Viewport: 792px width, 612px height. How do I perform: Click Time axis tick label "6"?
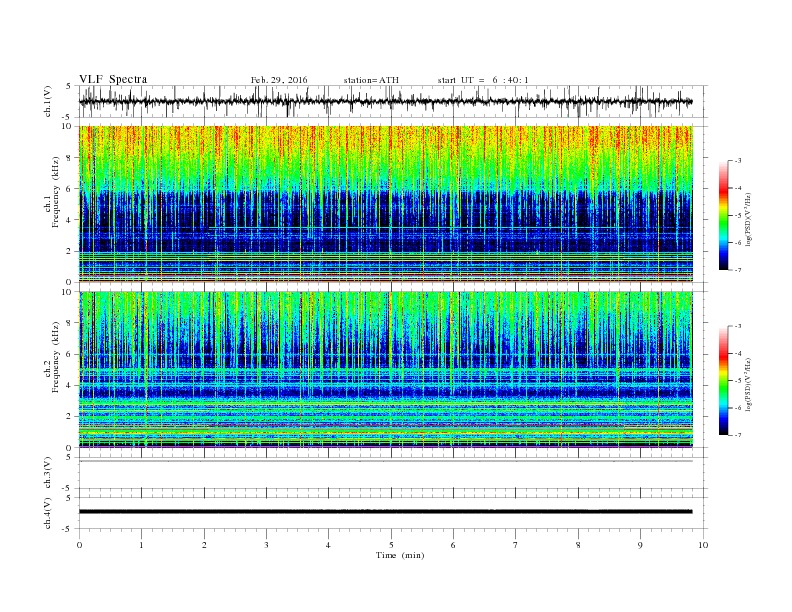pos(453,545)
